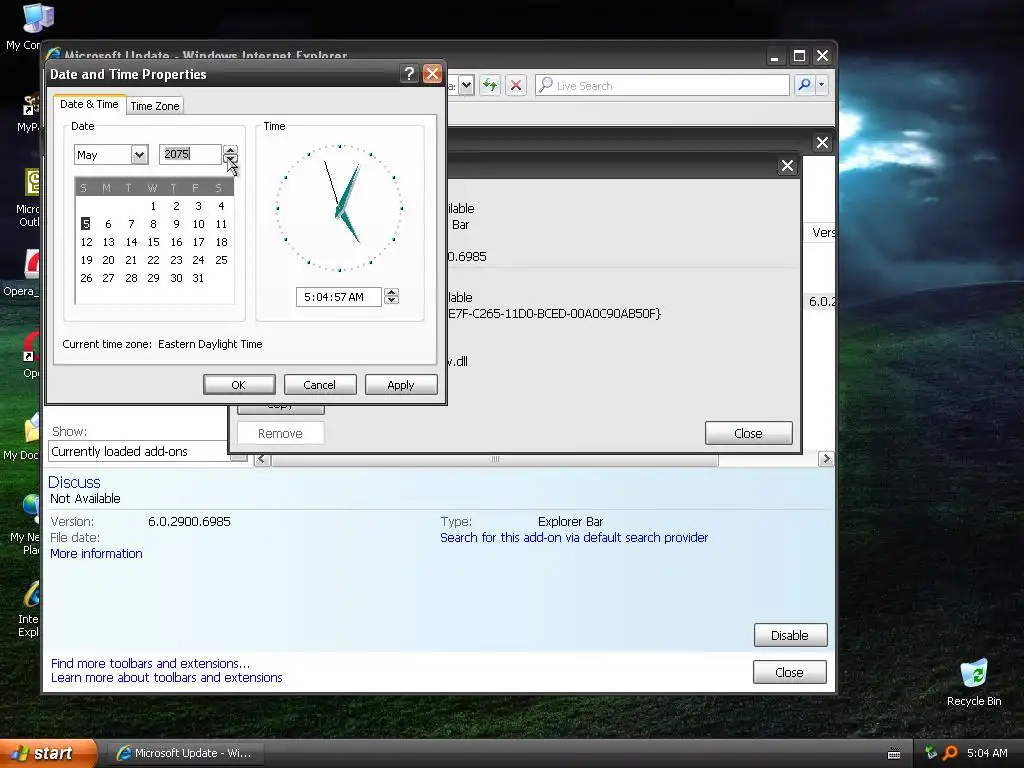Click the year field showing 2075

click(x=190, y=154)
